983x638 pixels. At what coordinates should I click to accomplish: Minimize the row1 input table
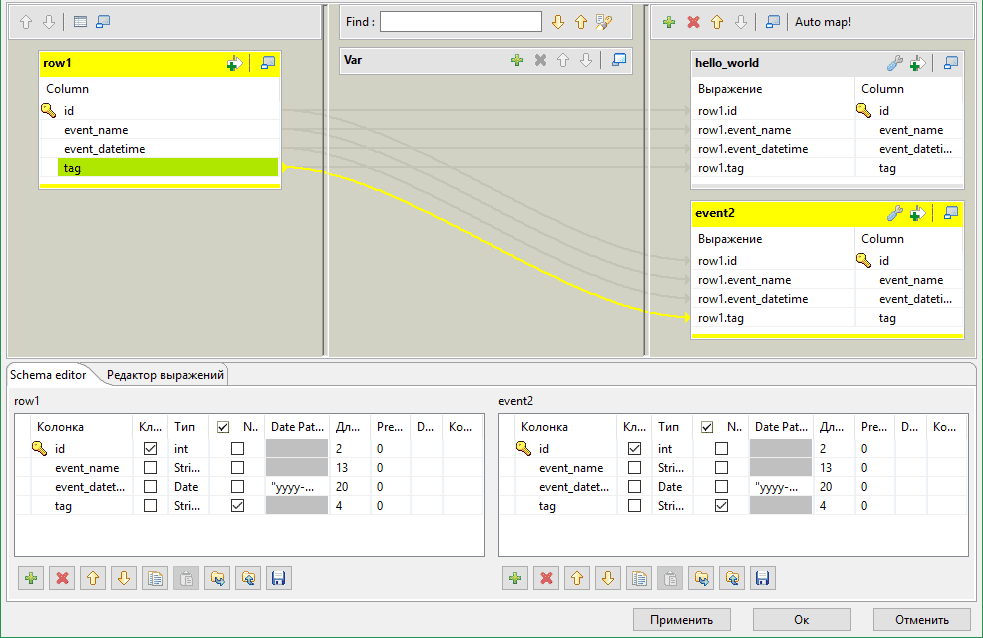coord(267,63)
